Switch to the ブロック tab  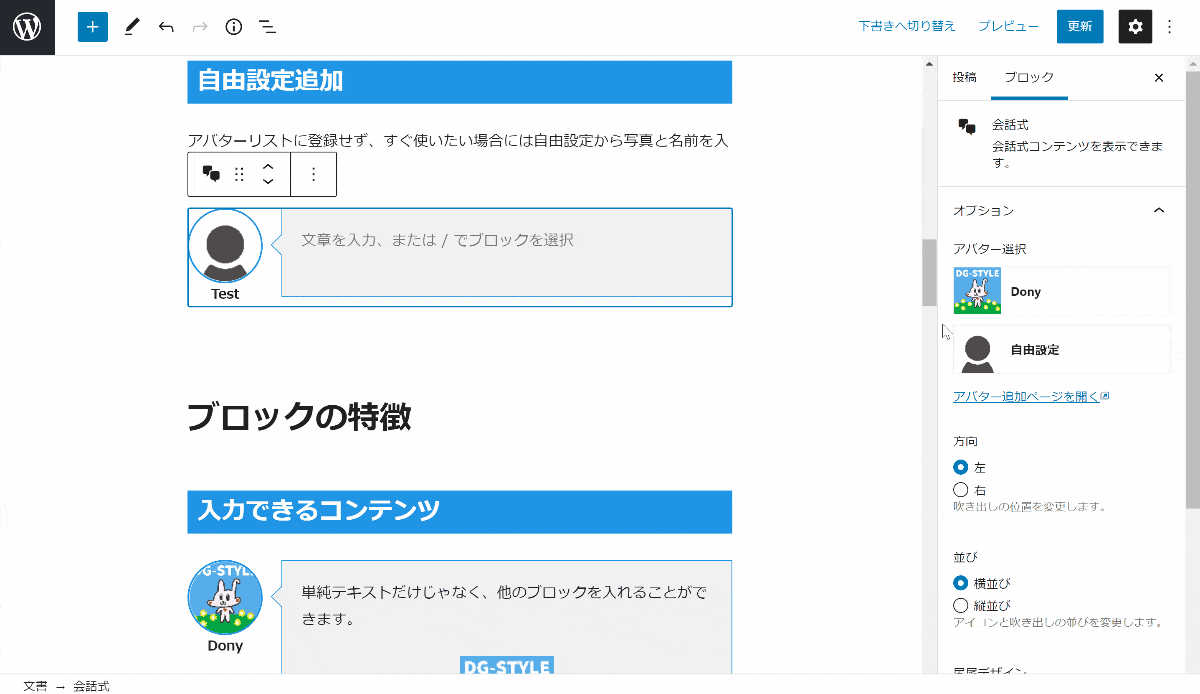coord(1029,77)
